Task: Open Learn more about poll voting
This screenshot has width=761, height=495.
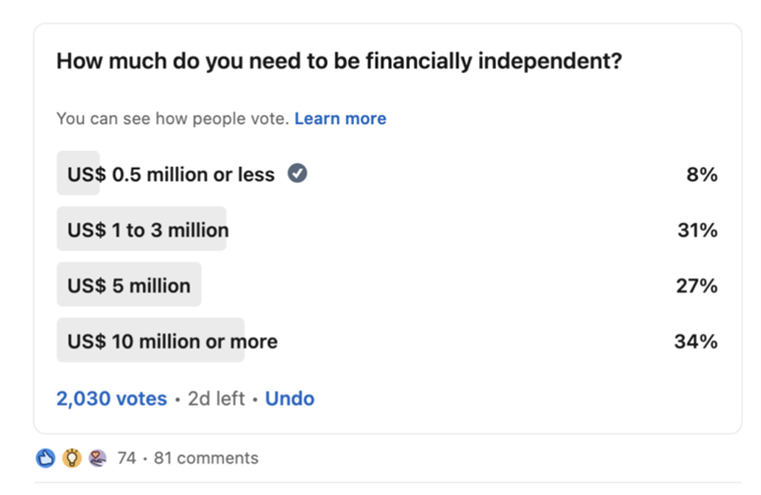Action: click(x=340, y=118)
